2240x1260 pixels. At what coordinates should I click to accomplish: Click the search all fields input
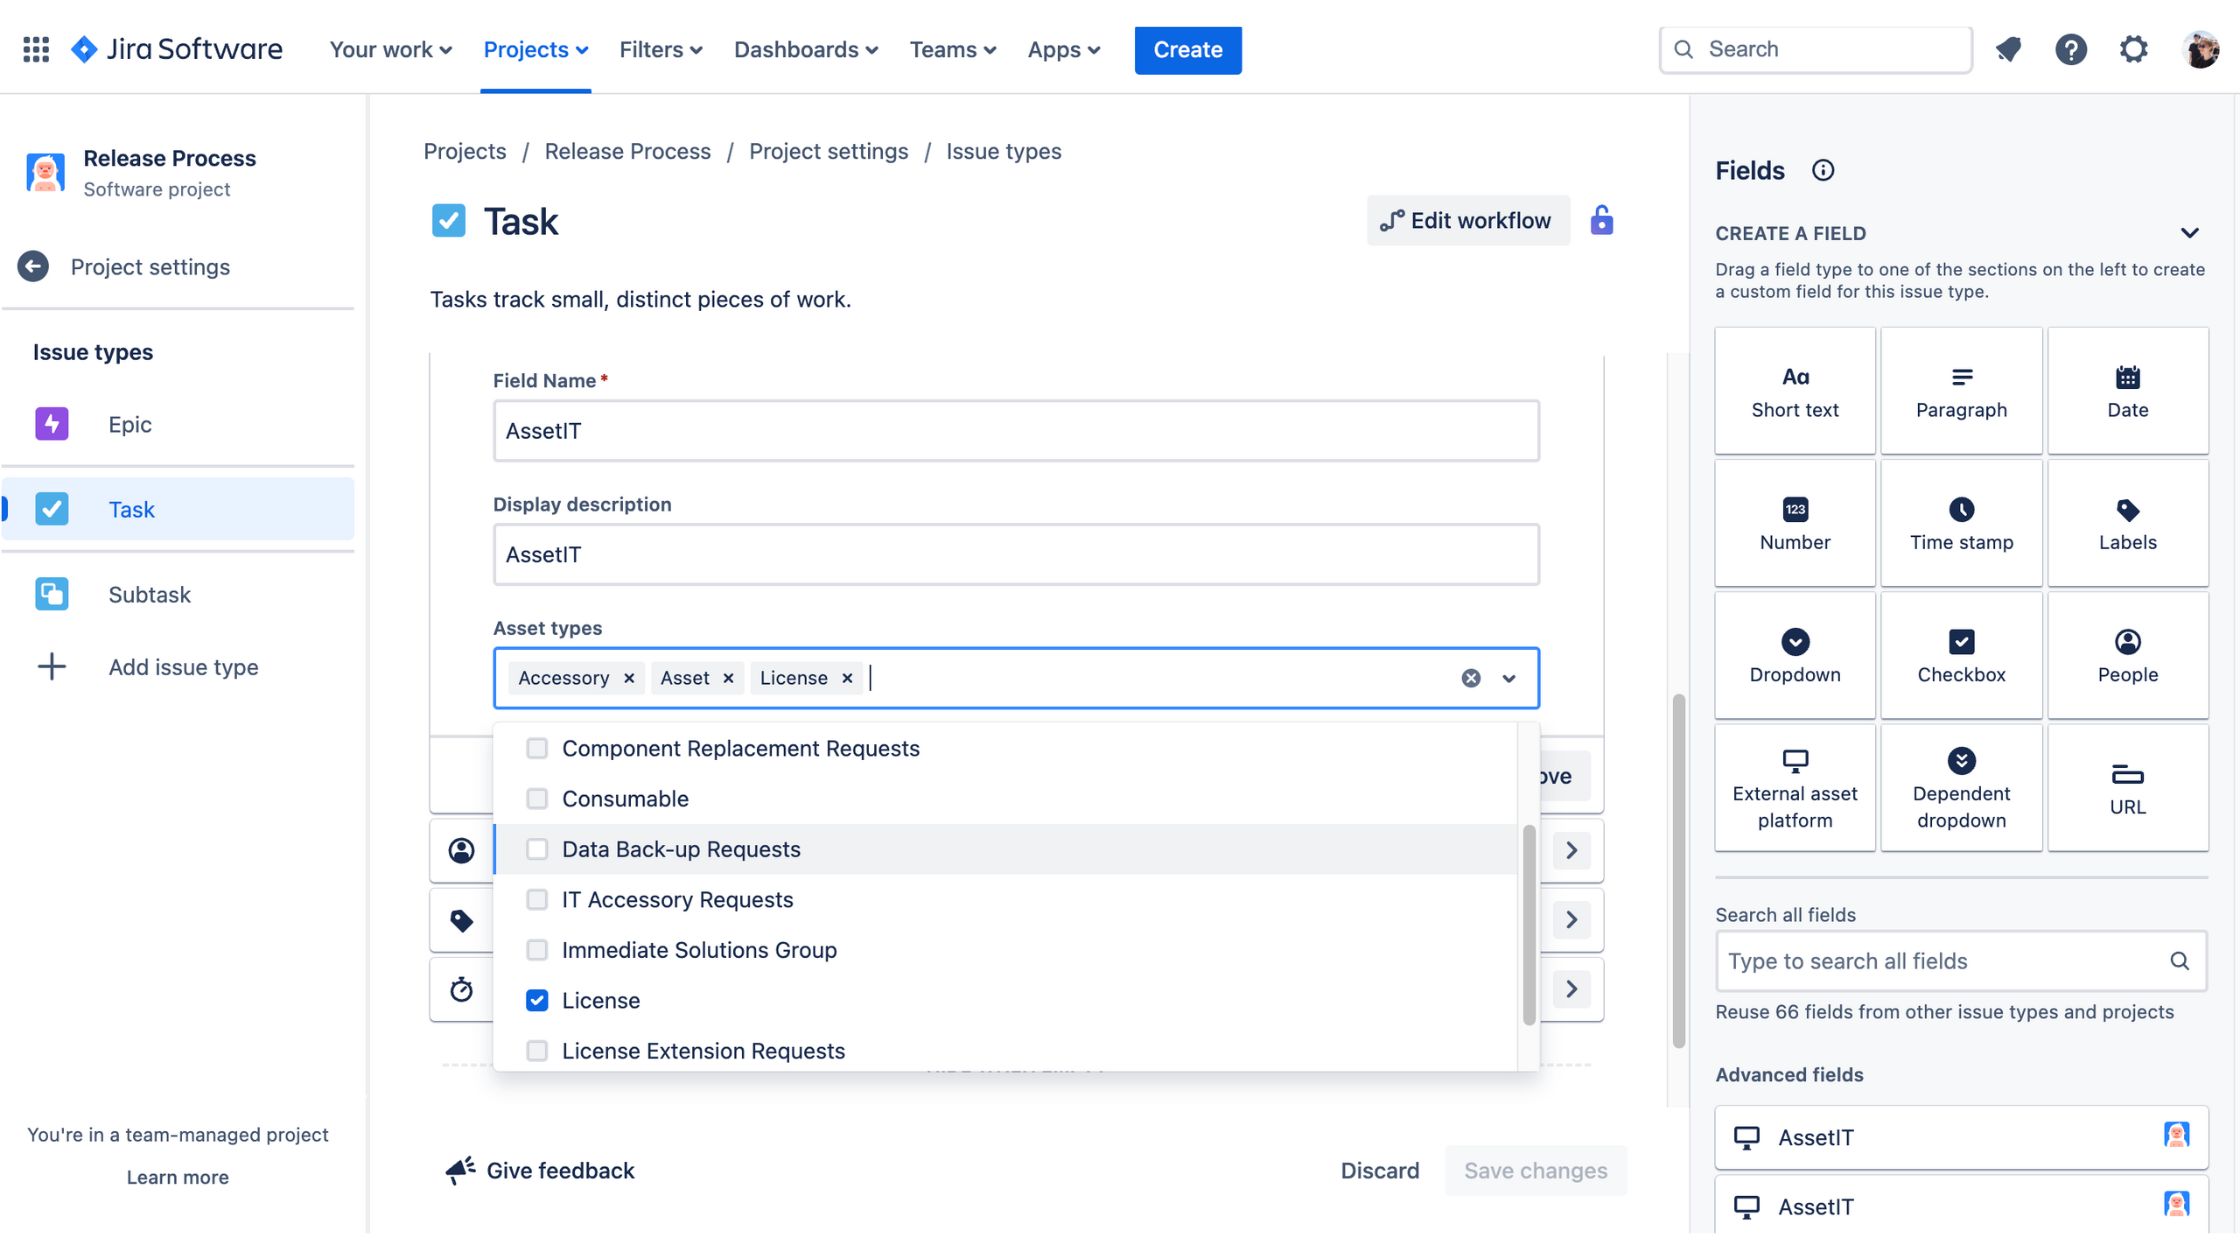[1940, 961]
